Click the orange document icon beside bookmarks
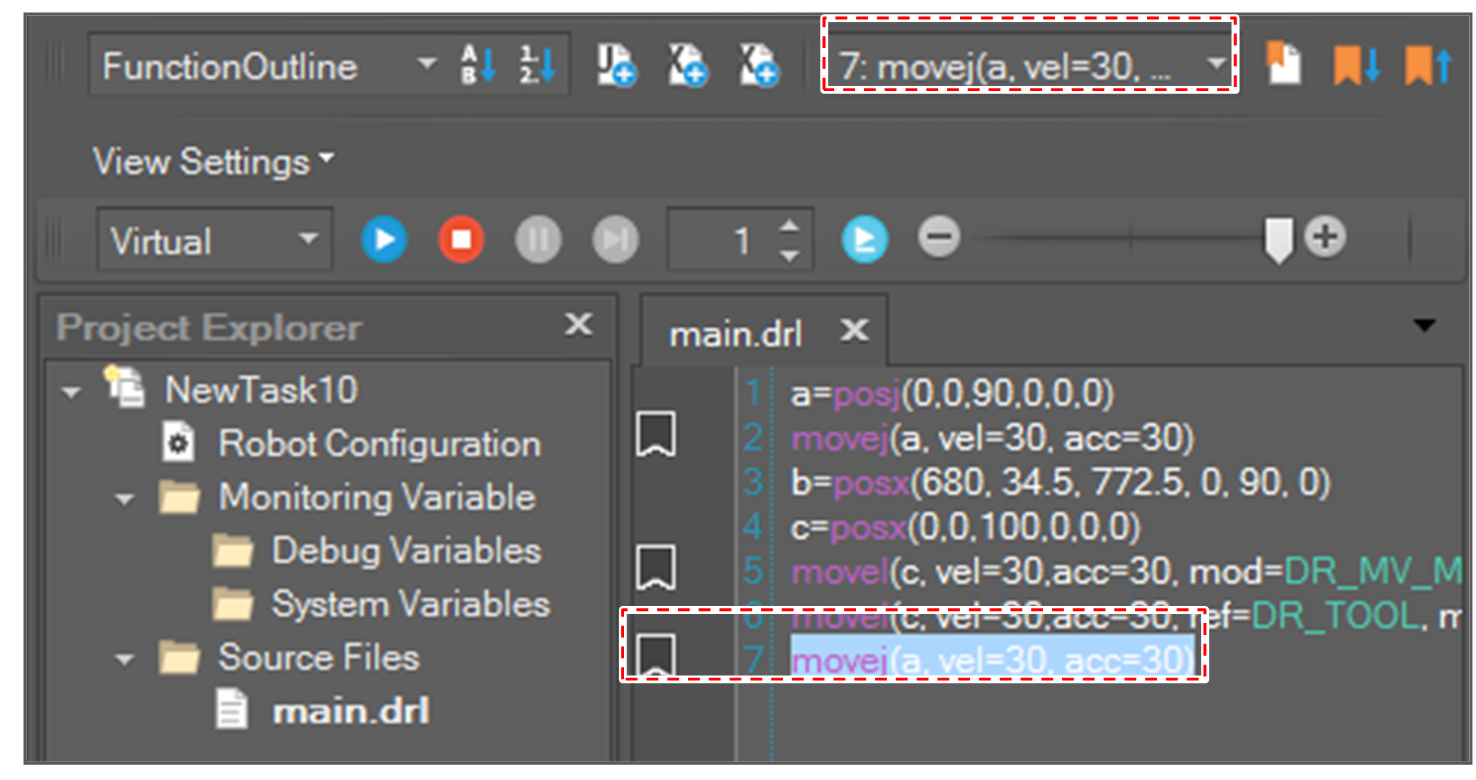 coord(1284,64)
